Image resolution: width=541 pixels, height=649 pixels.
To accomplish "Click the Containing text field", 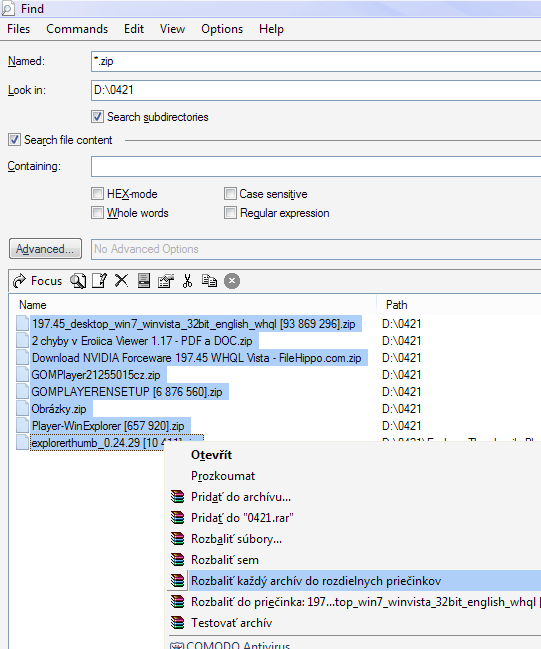I will [316, 166].
